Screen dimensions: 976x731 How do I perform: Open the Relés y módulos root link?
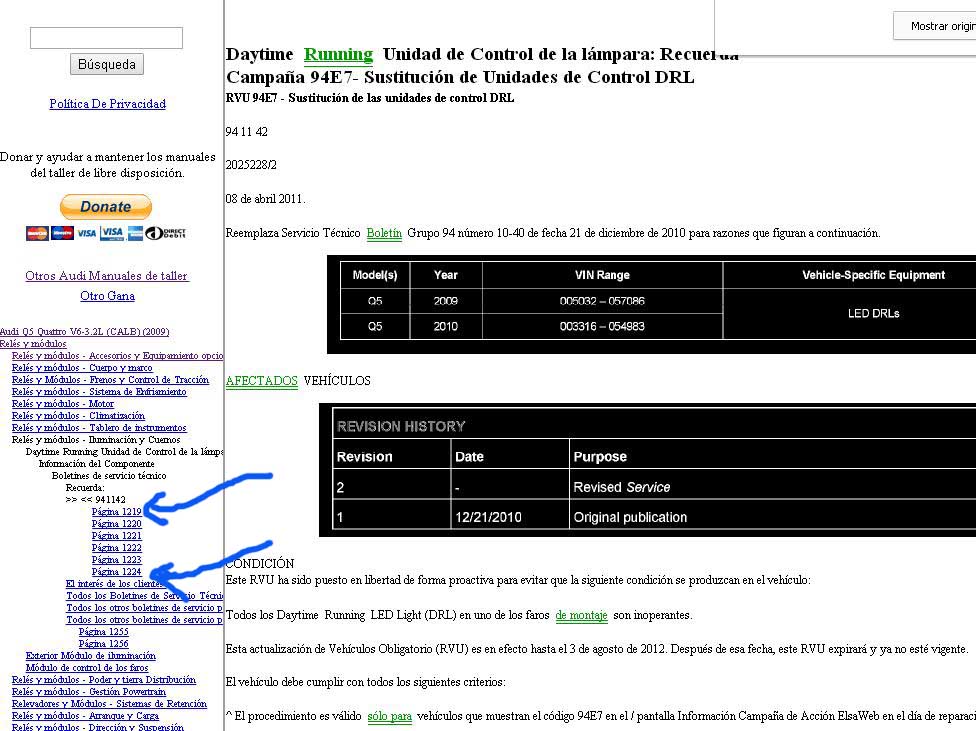tap(33, 344)
